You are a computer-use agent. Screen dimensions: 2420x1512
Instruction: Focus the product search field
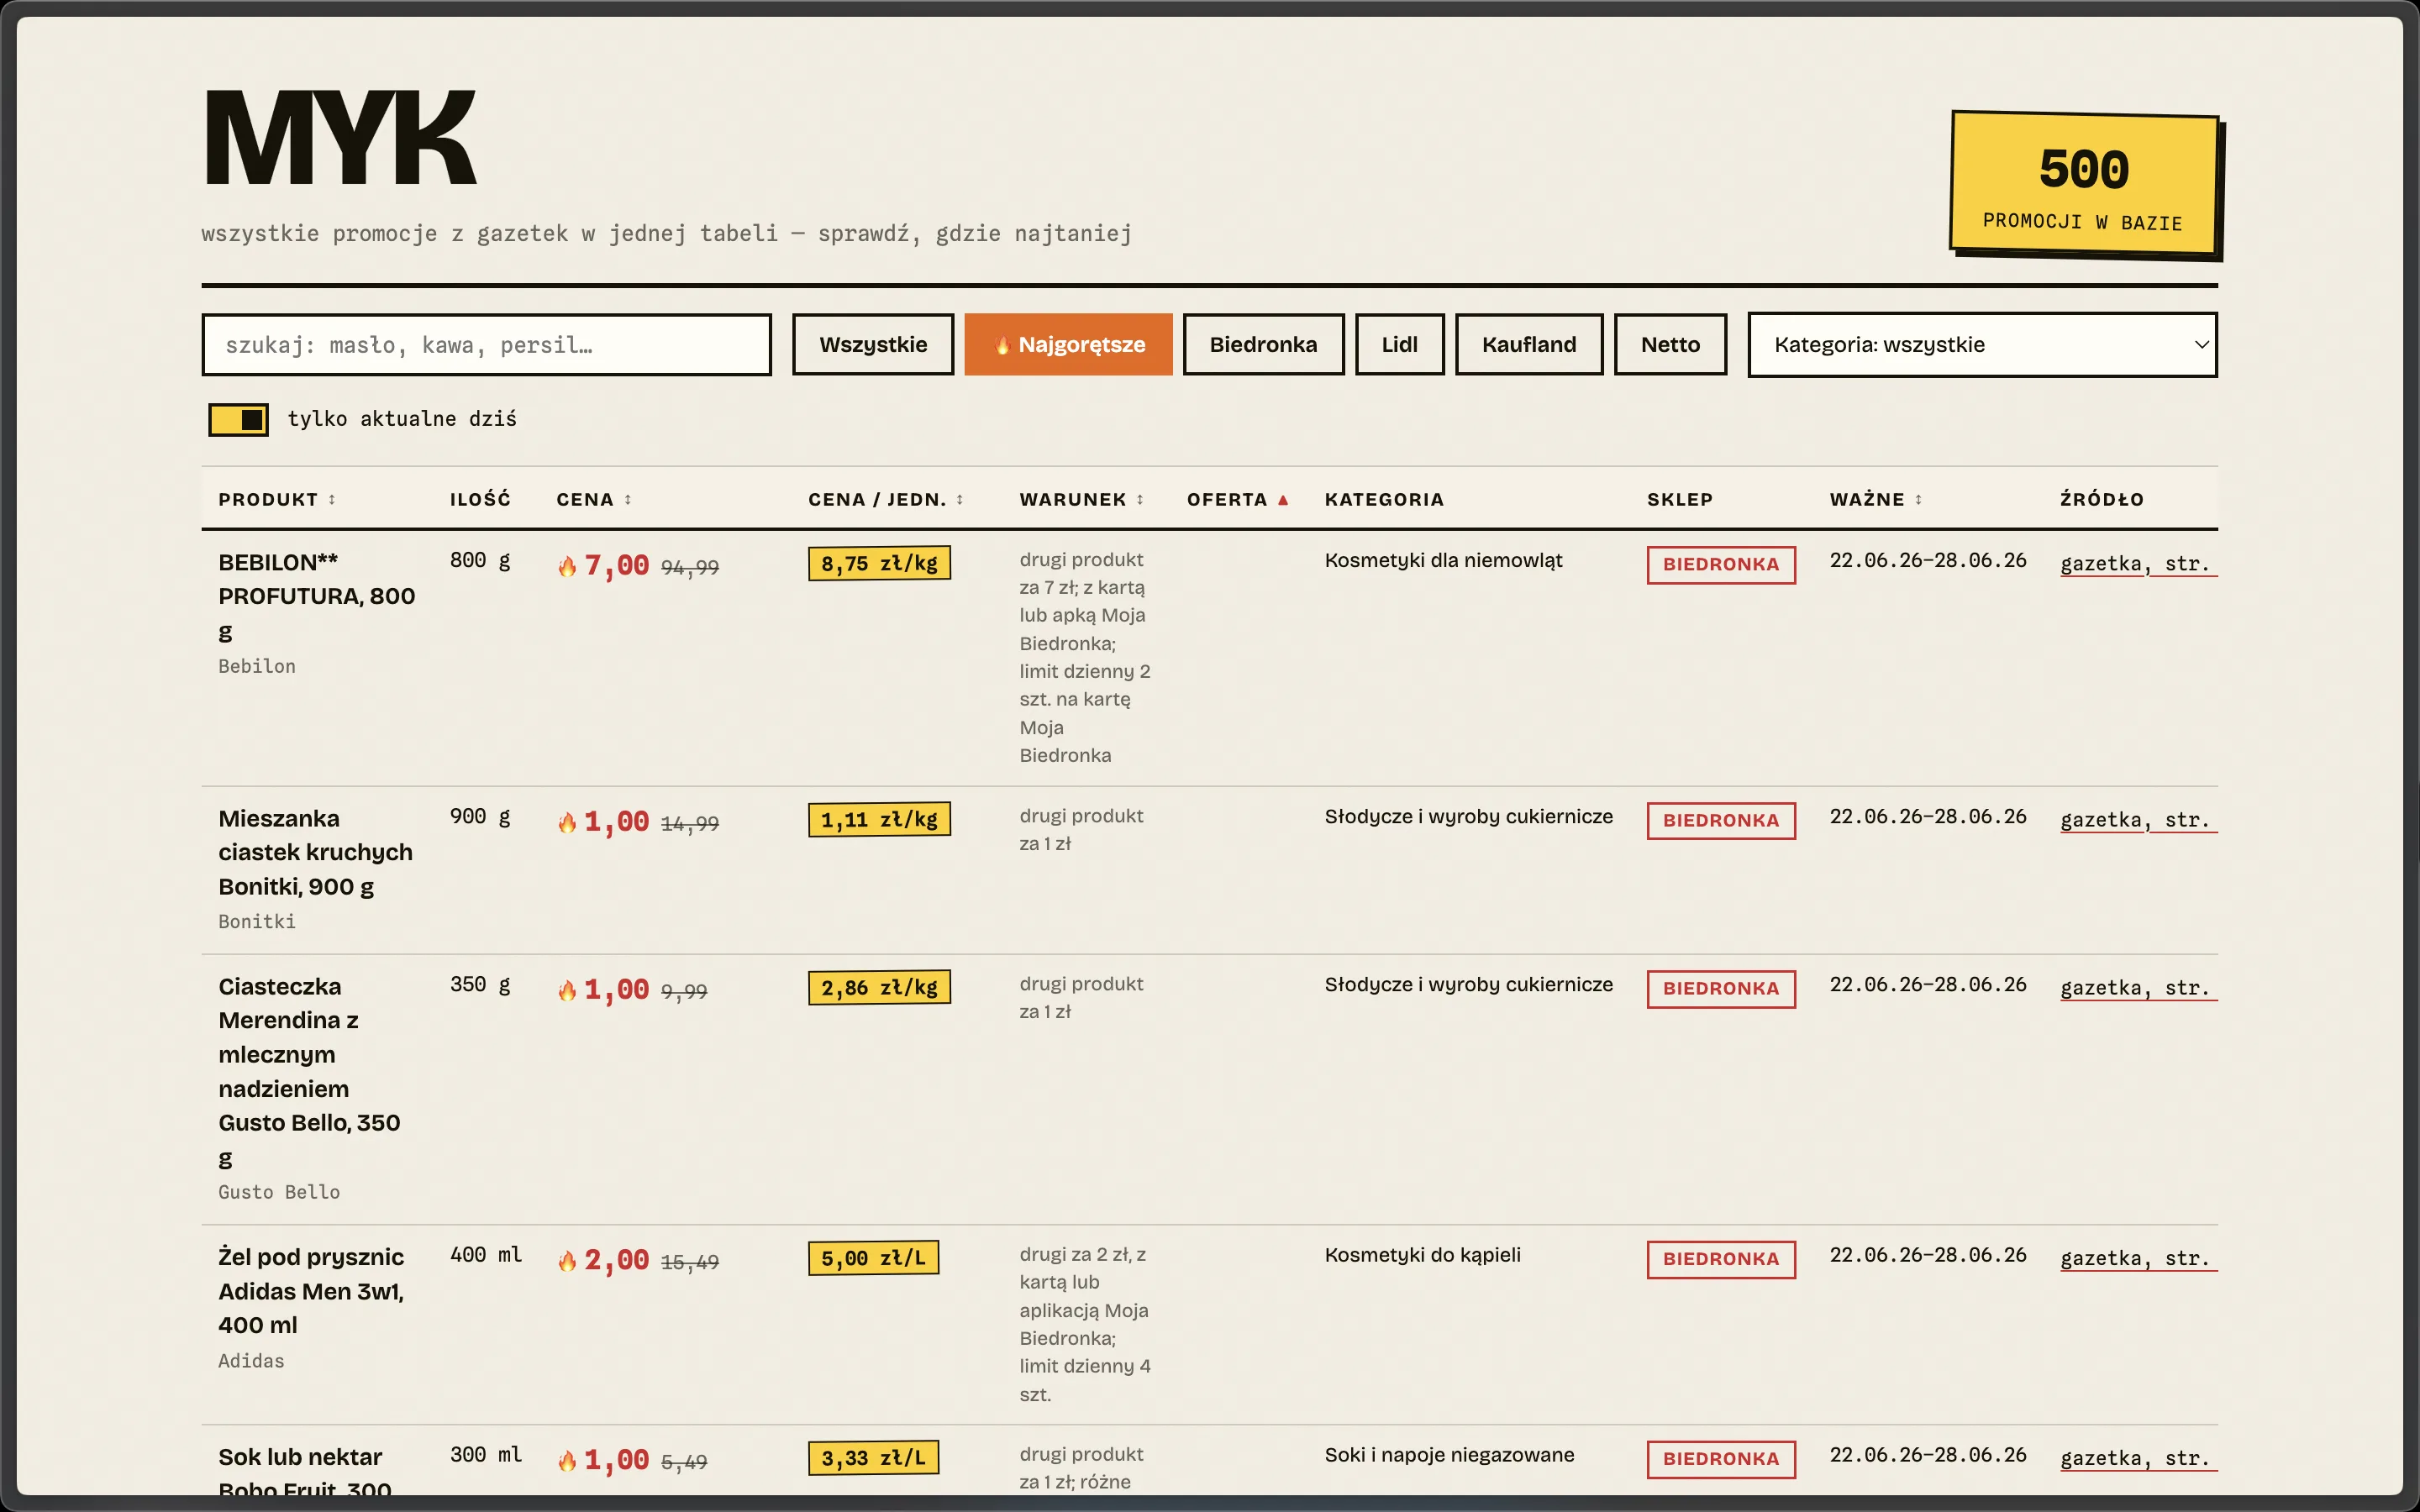[486, 345]
